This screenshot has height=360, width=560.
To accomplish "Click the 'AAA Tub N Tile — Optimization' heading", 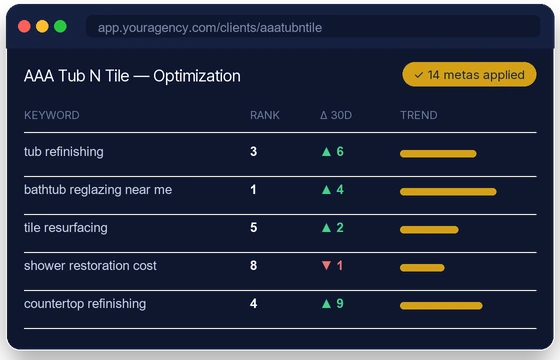I will [x=132, y=76].
